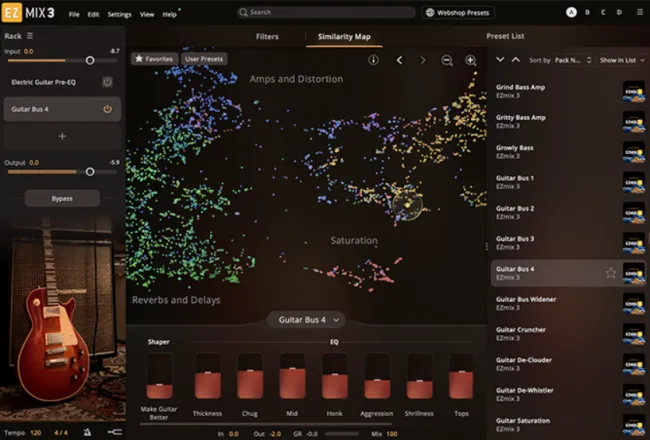Screen dimensions: 650x440
Task: Select the Growly Bass preset
Action: 568,152
